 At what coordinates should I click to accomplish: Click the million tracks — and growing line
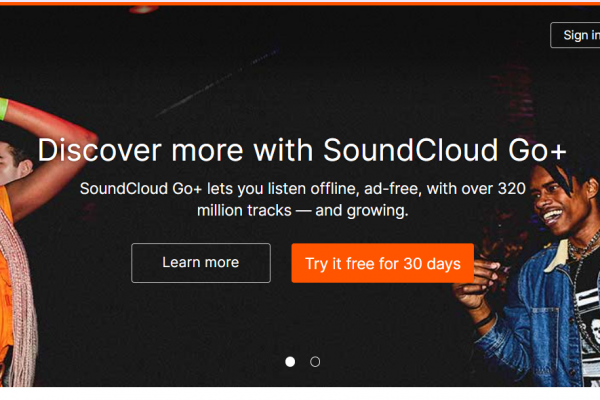tap(303, 212)
